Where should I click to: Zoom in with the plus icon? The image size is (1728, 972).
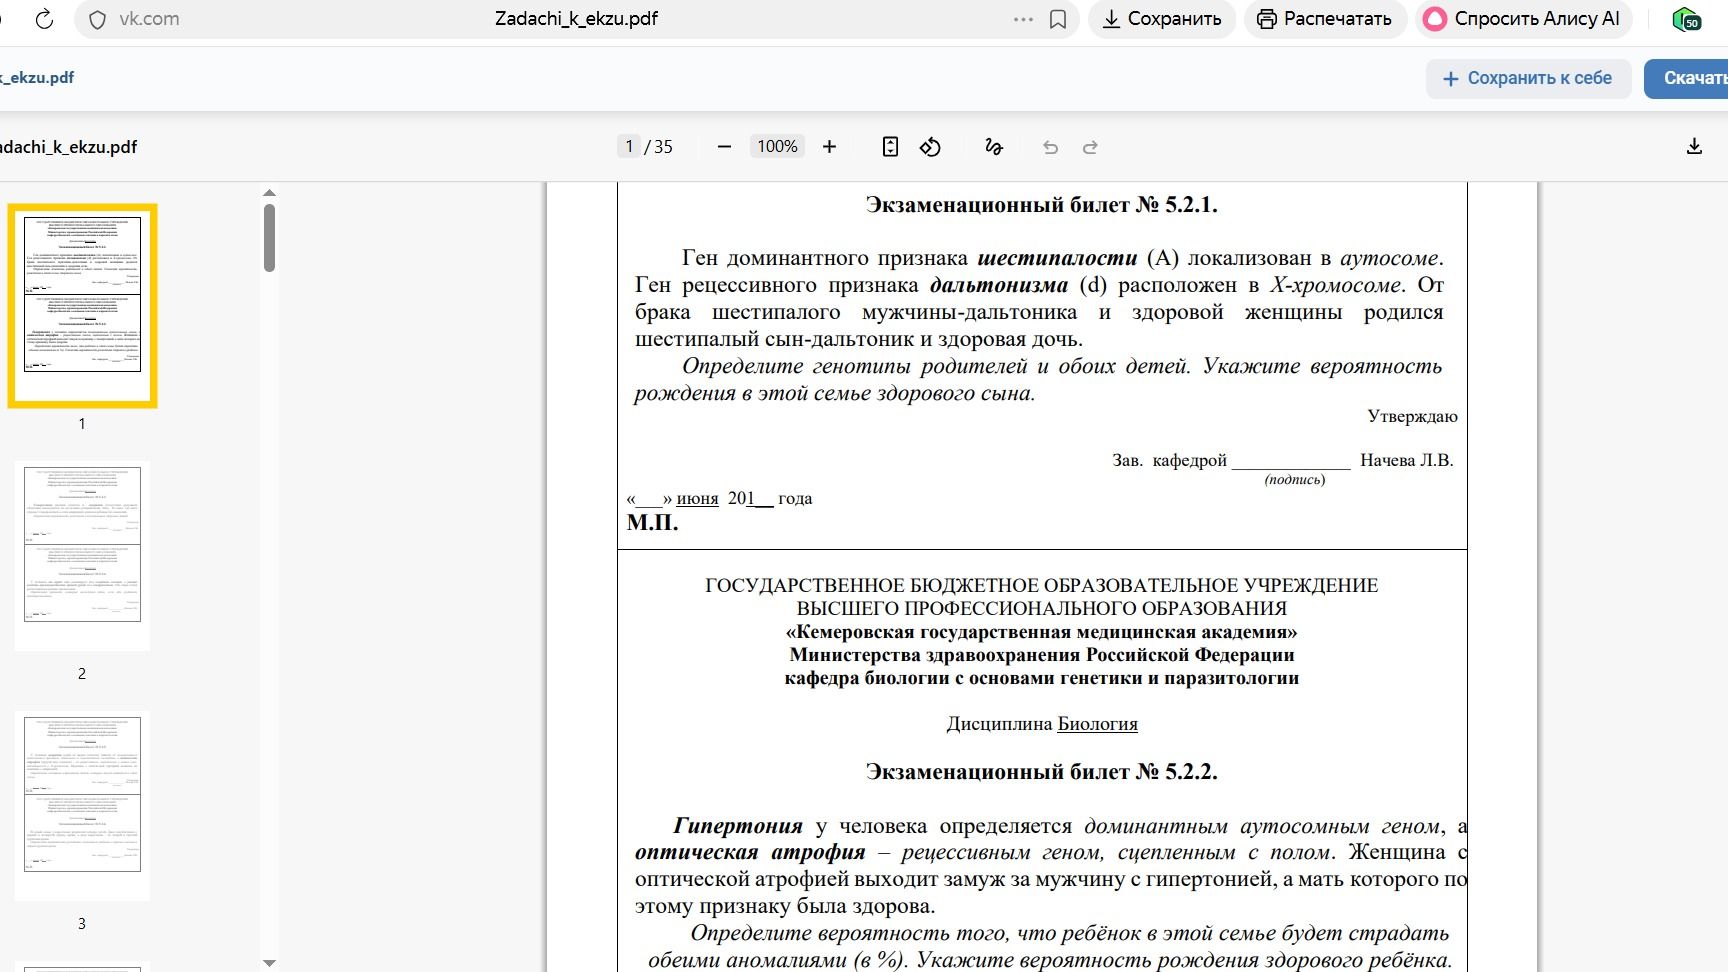(x=829, y=147)
